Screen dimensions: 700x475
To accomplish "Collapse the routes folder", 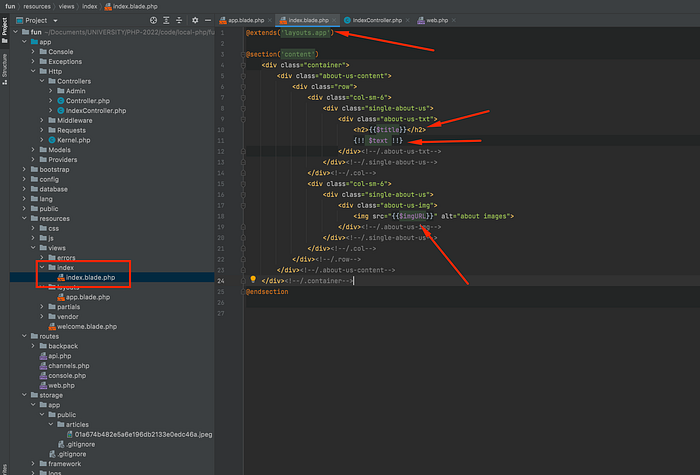I will pos(25,337).
